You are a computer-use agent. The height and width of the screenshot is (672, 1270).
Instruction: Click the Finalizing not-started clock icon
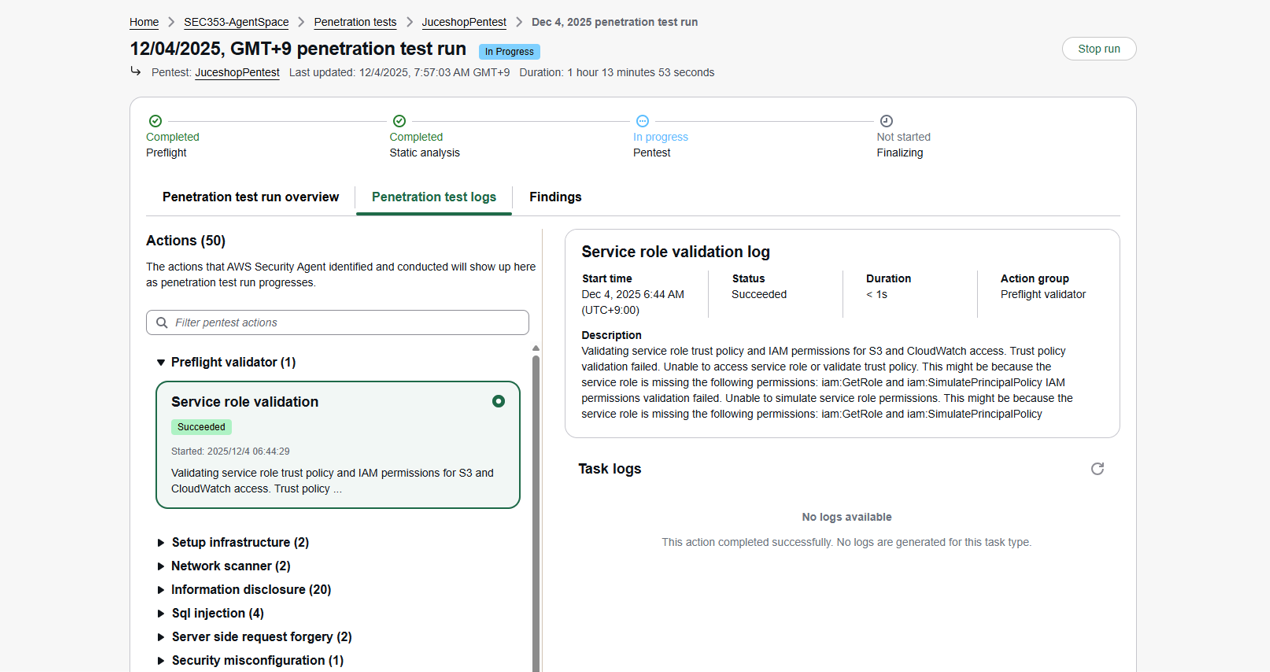point(886,121)
